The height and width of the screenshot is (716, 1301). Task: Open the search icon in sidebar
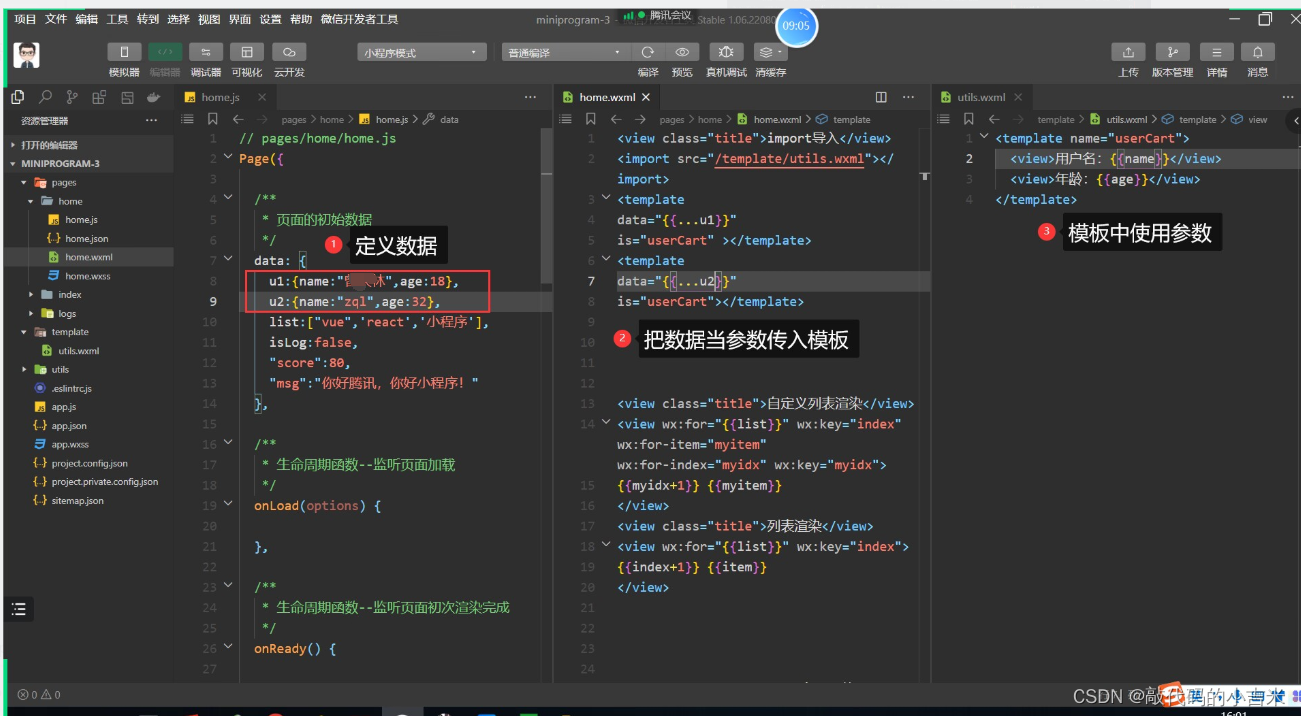45,97
